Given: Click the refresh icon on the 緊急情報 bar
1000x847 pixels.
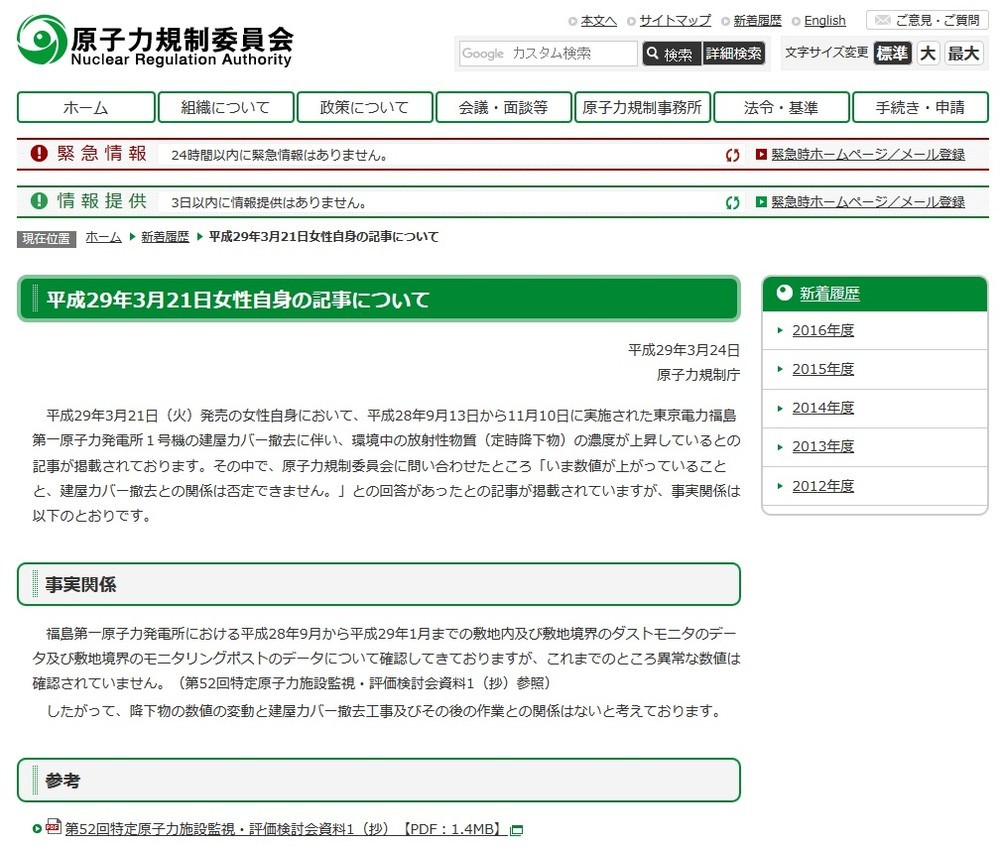Looking at the screenshot, I should pos(733,155).
